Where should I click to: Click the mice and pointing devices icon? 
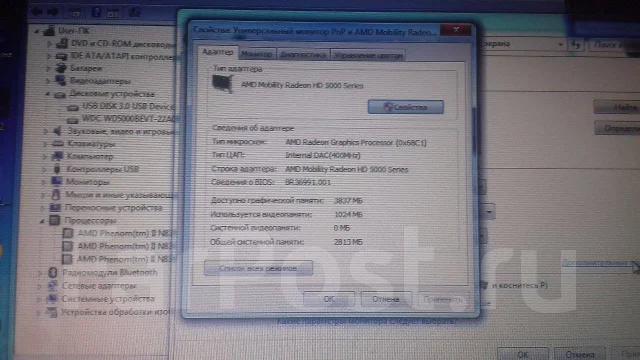[56, 194]
